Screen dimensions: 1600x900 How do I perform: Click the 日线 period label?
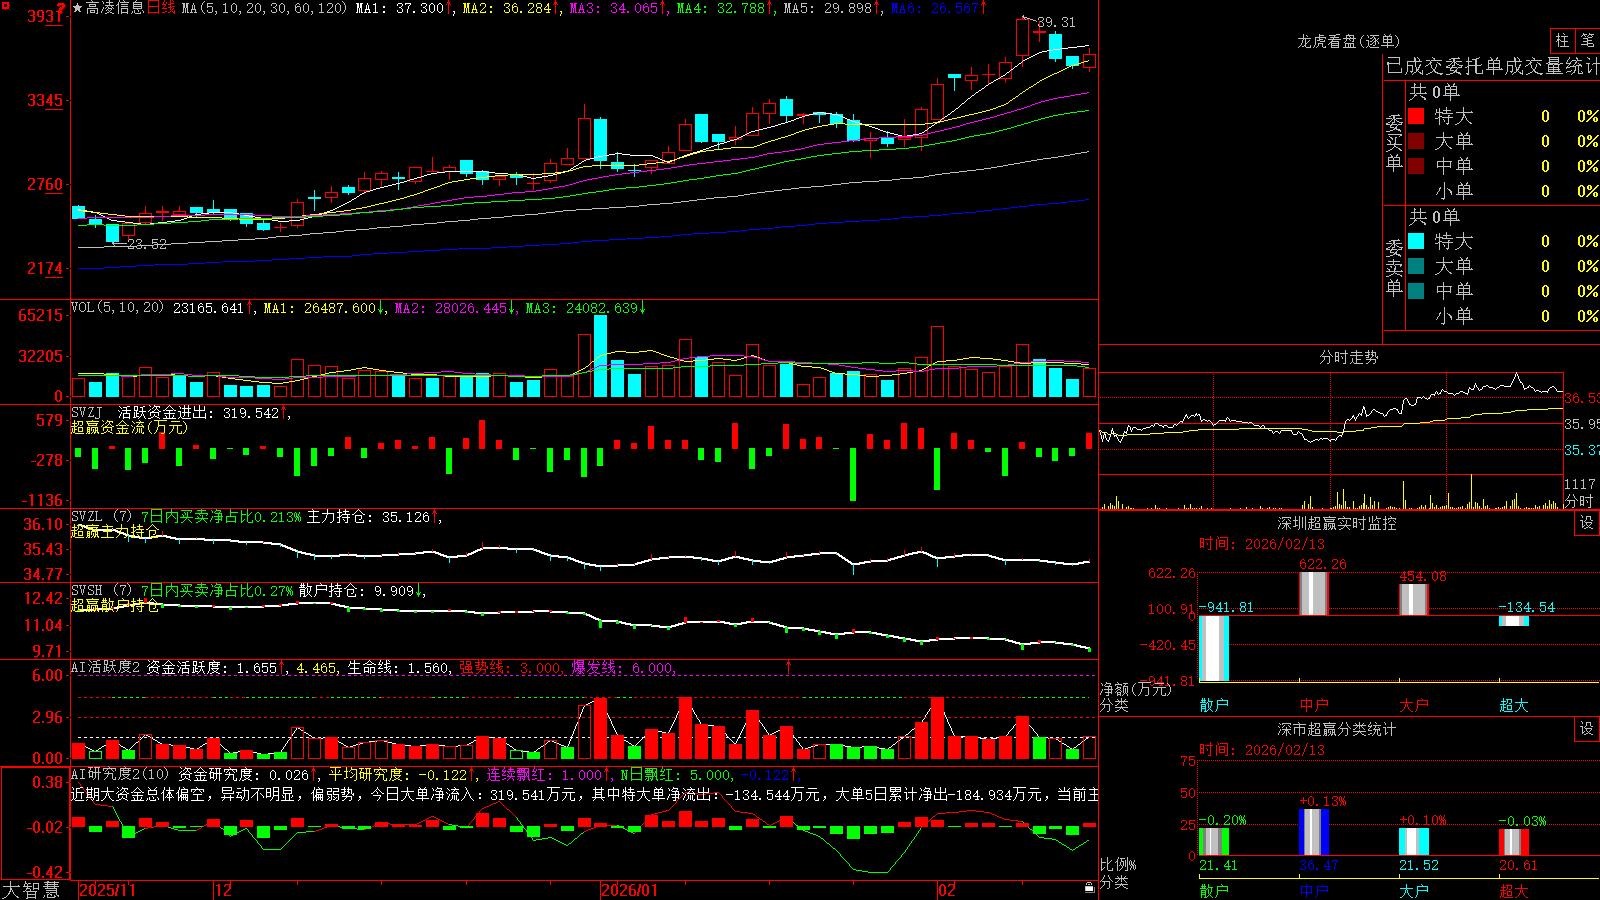point(161,8)
